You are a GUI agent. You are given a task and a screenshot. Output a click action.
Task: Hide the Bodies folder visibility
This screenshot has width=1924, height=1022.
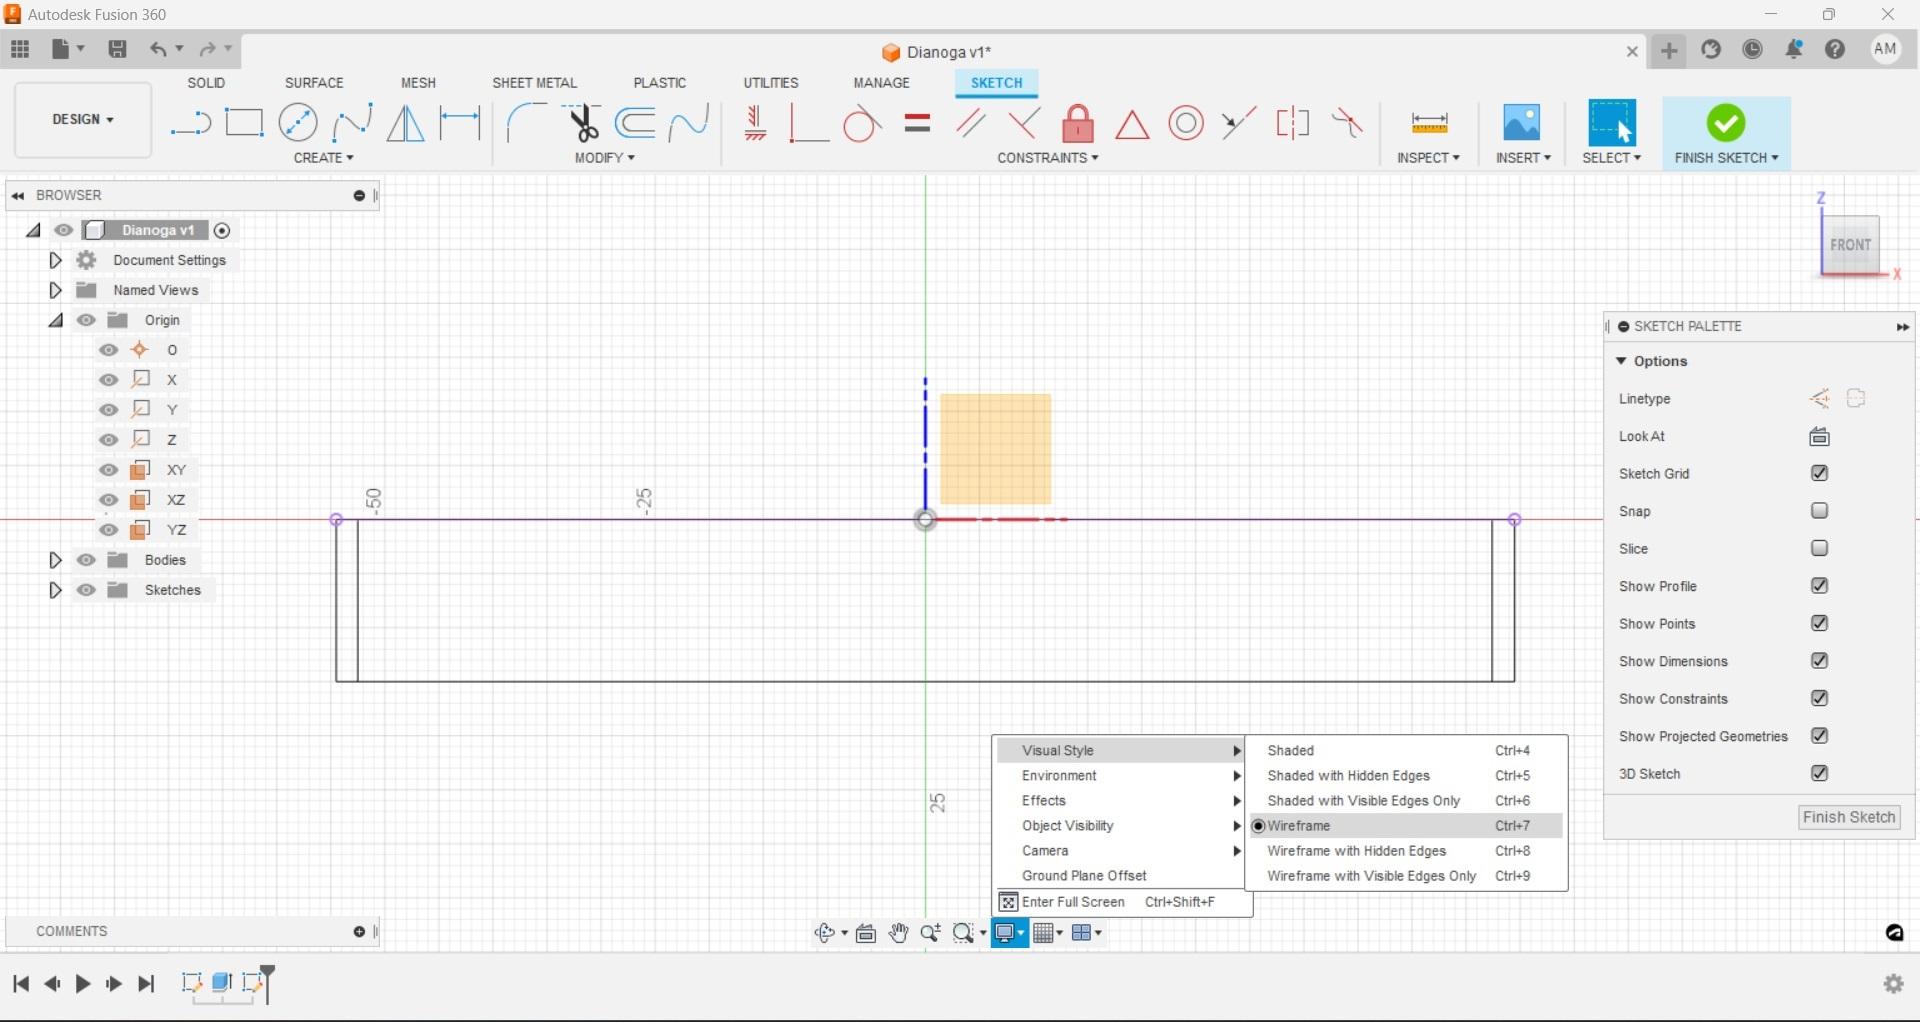[86, 560]
